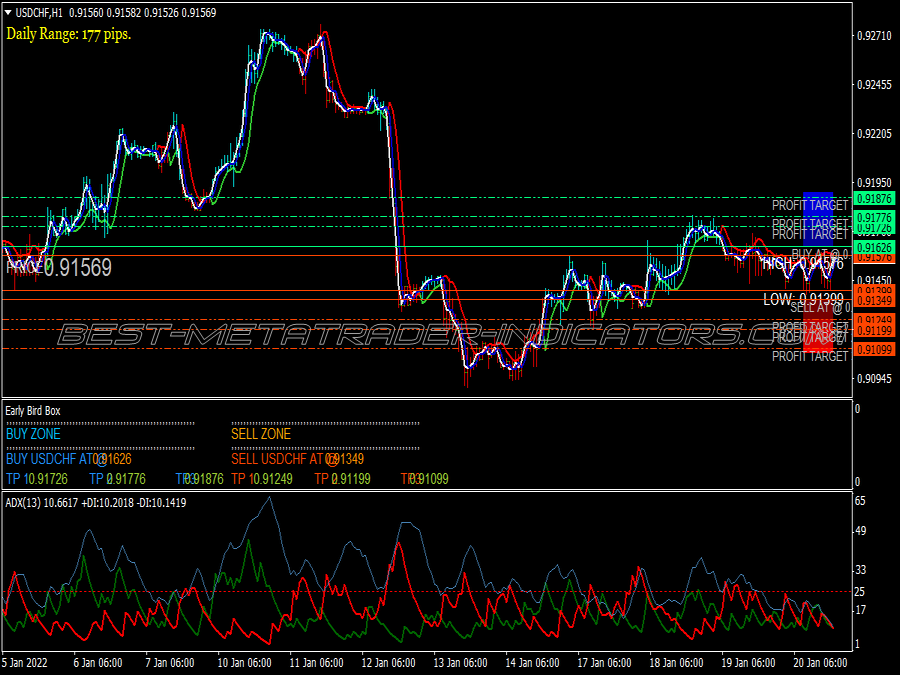The height and width of the screenshot is (675, 900).
Task: Click the 0.92205 price scale value
Action: pyautogui.click(x=875, y=134)
